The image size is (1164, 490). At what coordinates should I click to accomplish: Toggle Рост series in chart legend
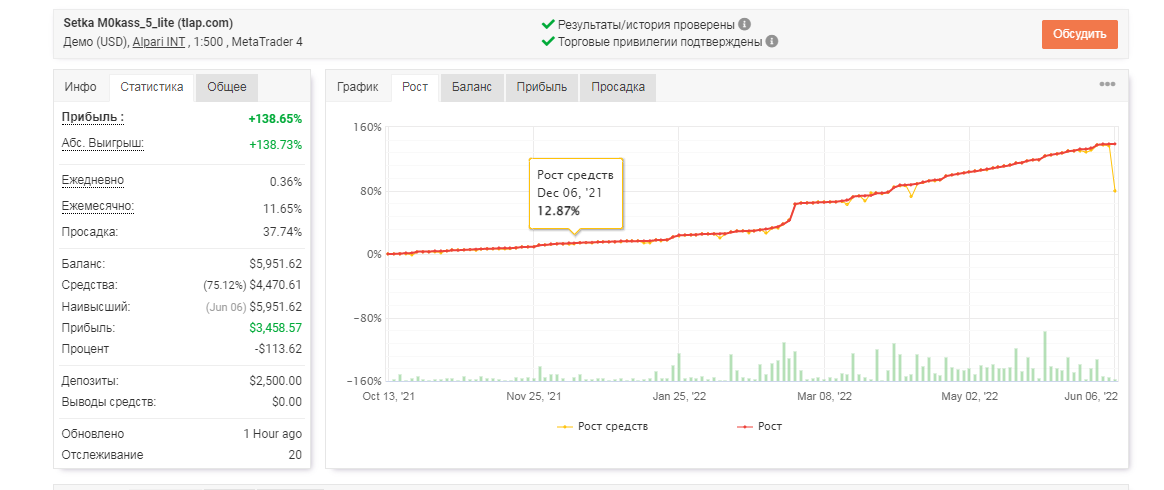click(759, 426)
